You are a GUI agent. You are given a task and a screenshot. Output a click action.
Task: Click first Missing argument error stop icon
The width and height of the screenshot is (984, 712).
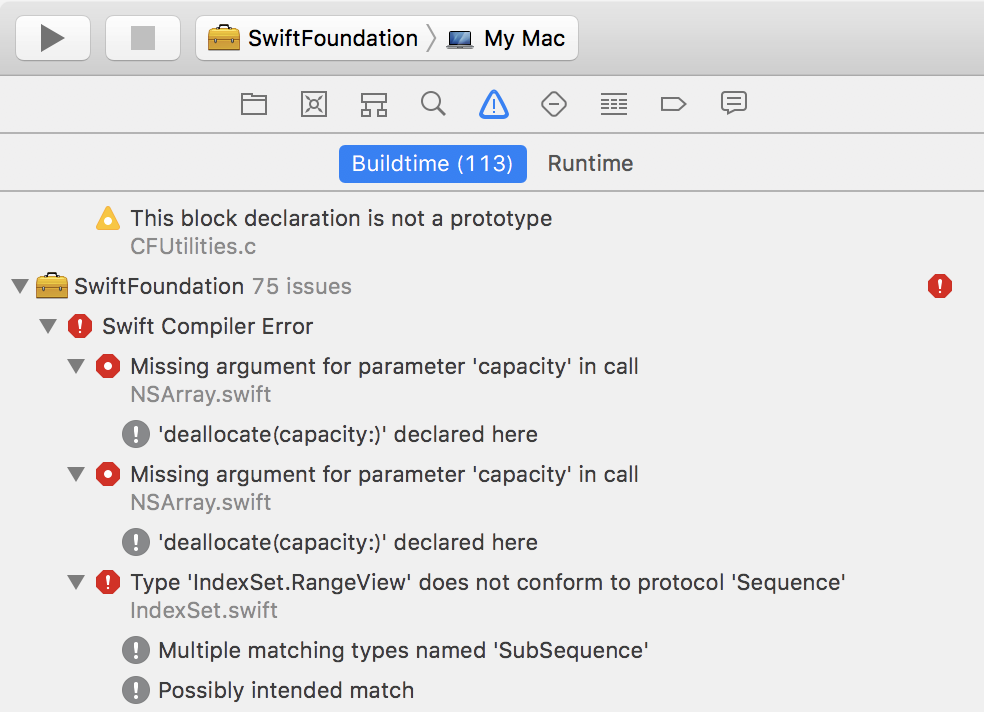coord(108,366)
